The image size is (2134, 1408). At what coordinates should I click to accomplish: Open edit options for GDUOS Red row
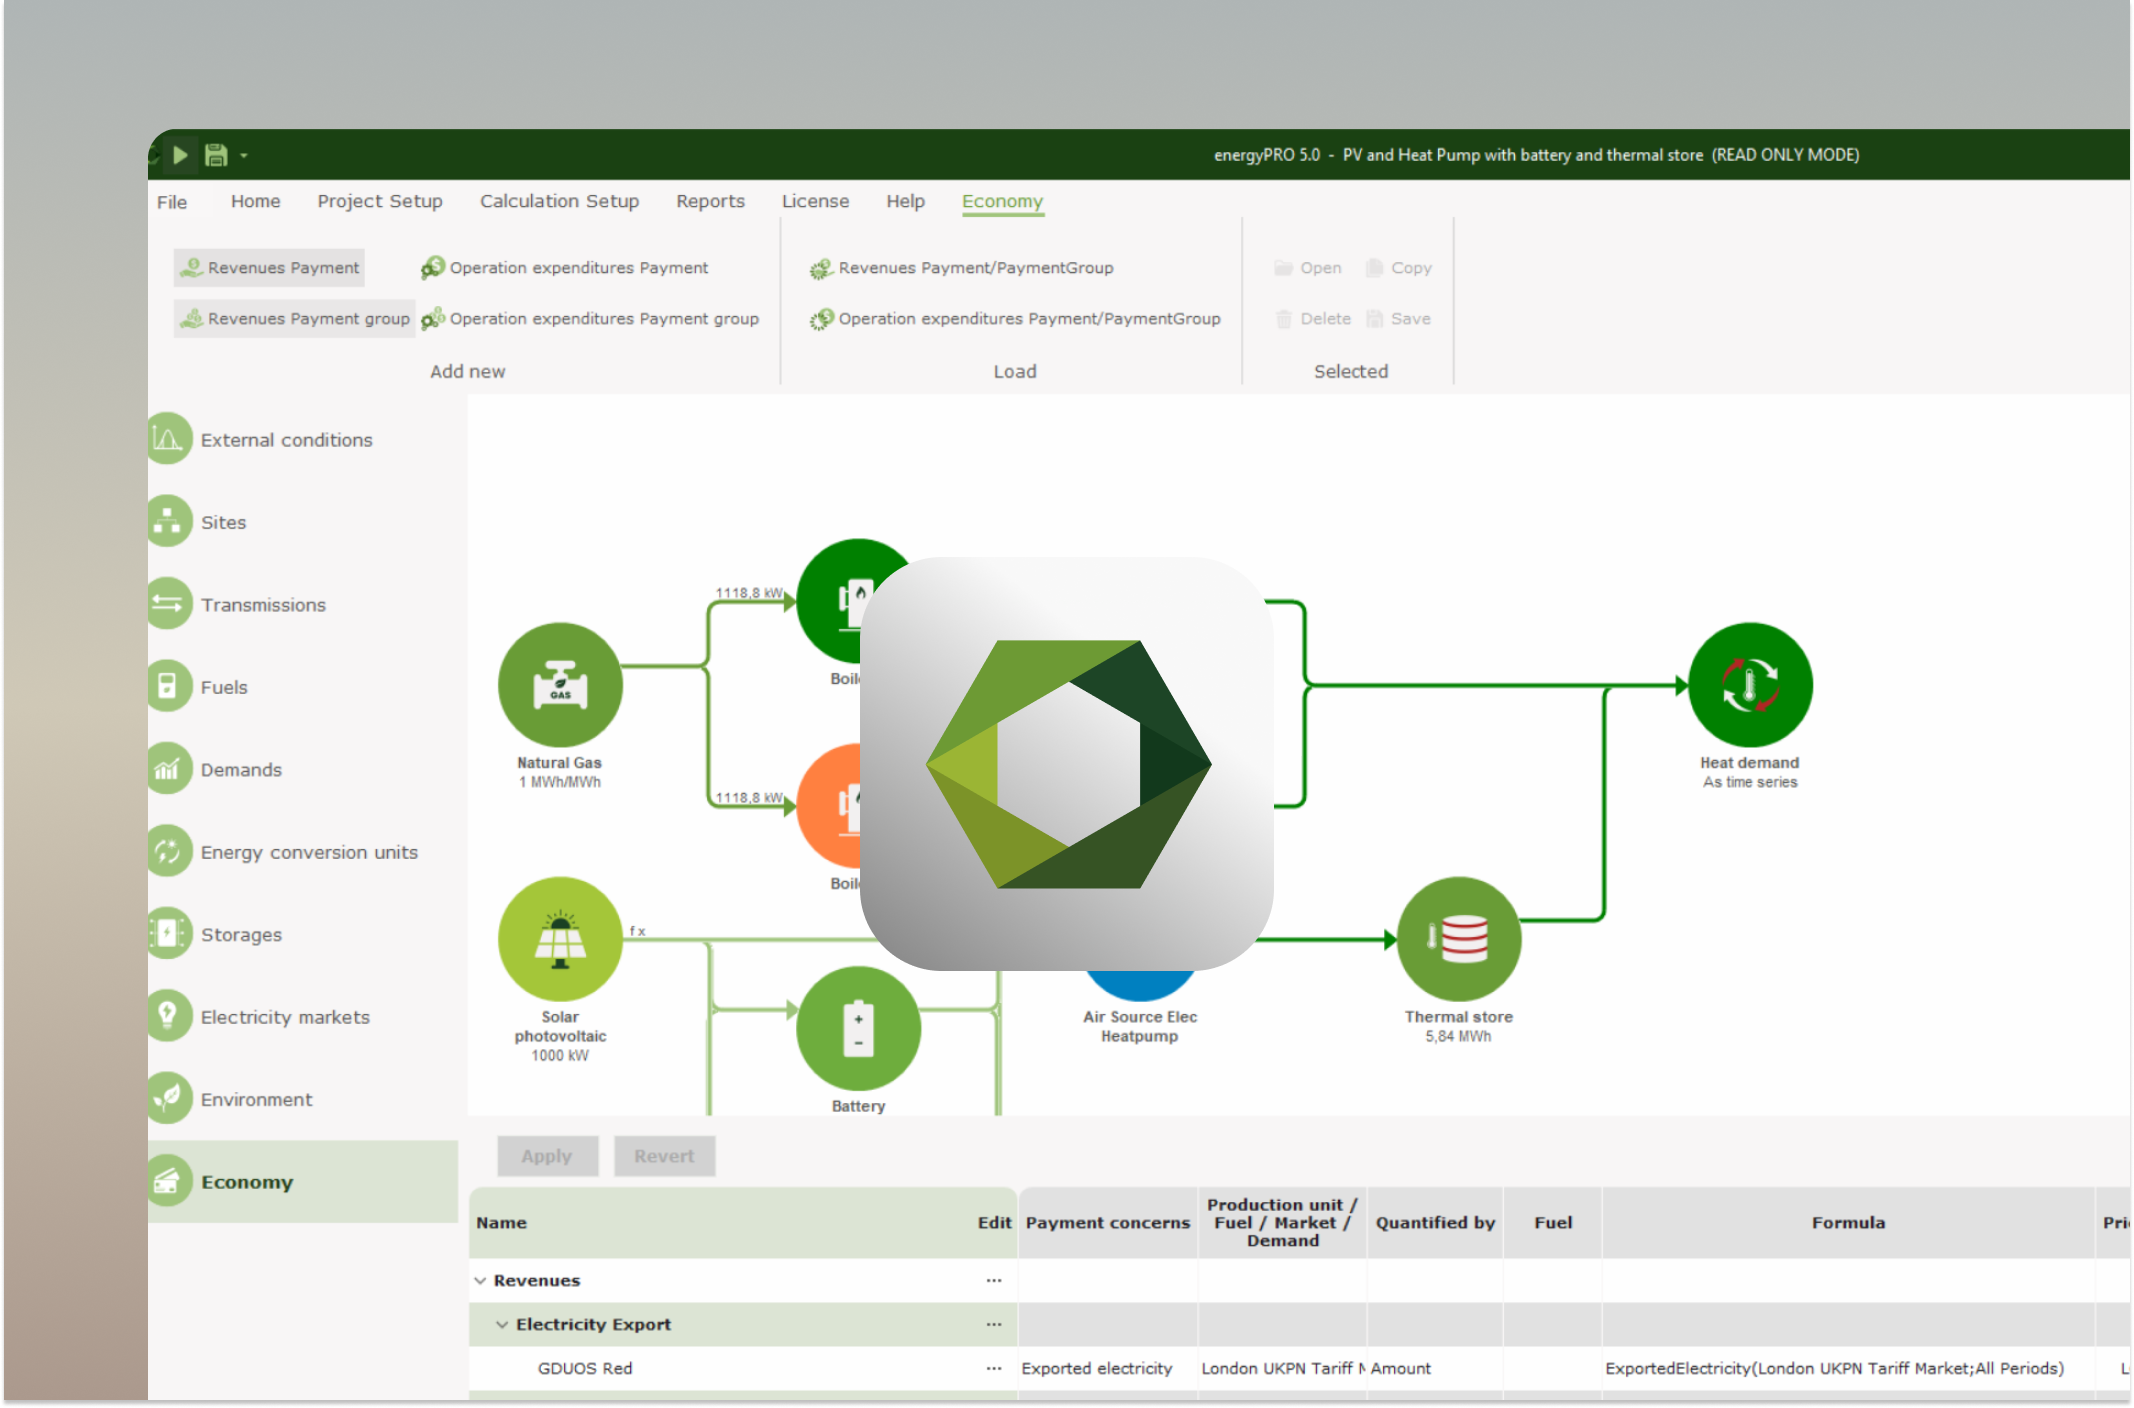pyautogui.click(x=993, y=1368)
